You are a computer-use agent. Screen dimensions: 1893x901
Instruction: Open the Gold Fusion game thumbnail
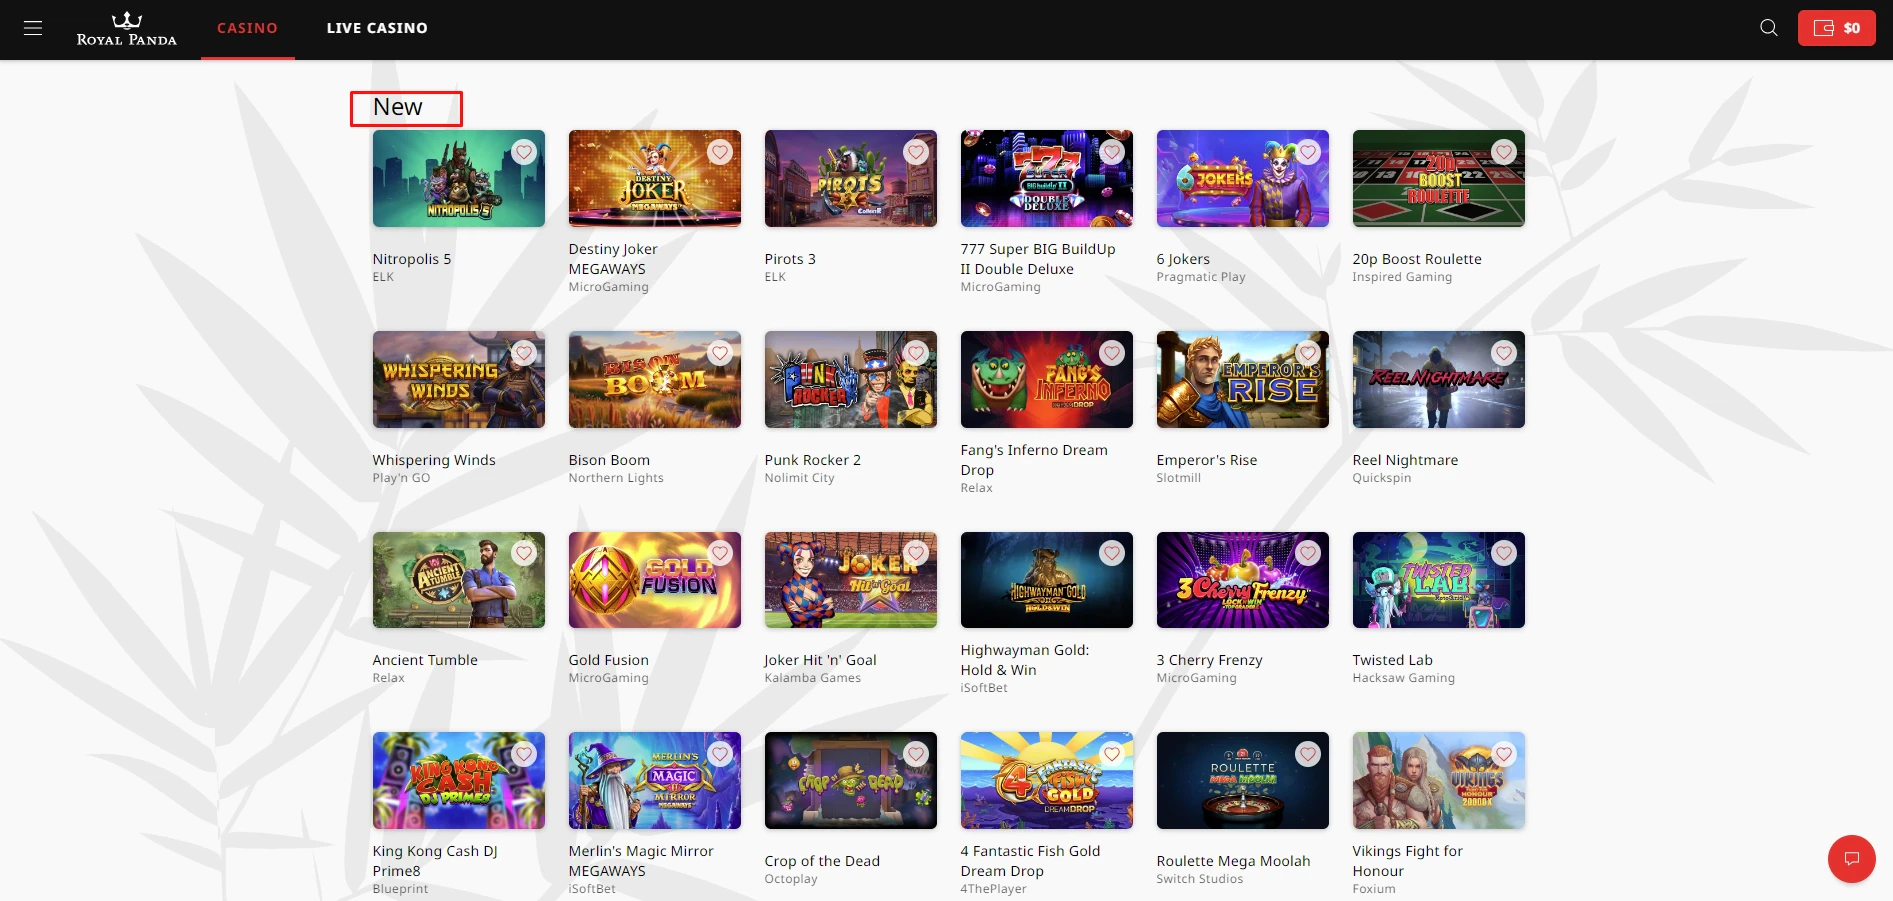point(655,580)
